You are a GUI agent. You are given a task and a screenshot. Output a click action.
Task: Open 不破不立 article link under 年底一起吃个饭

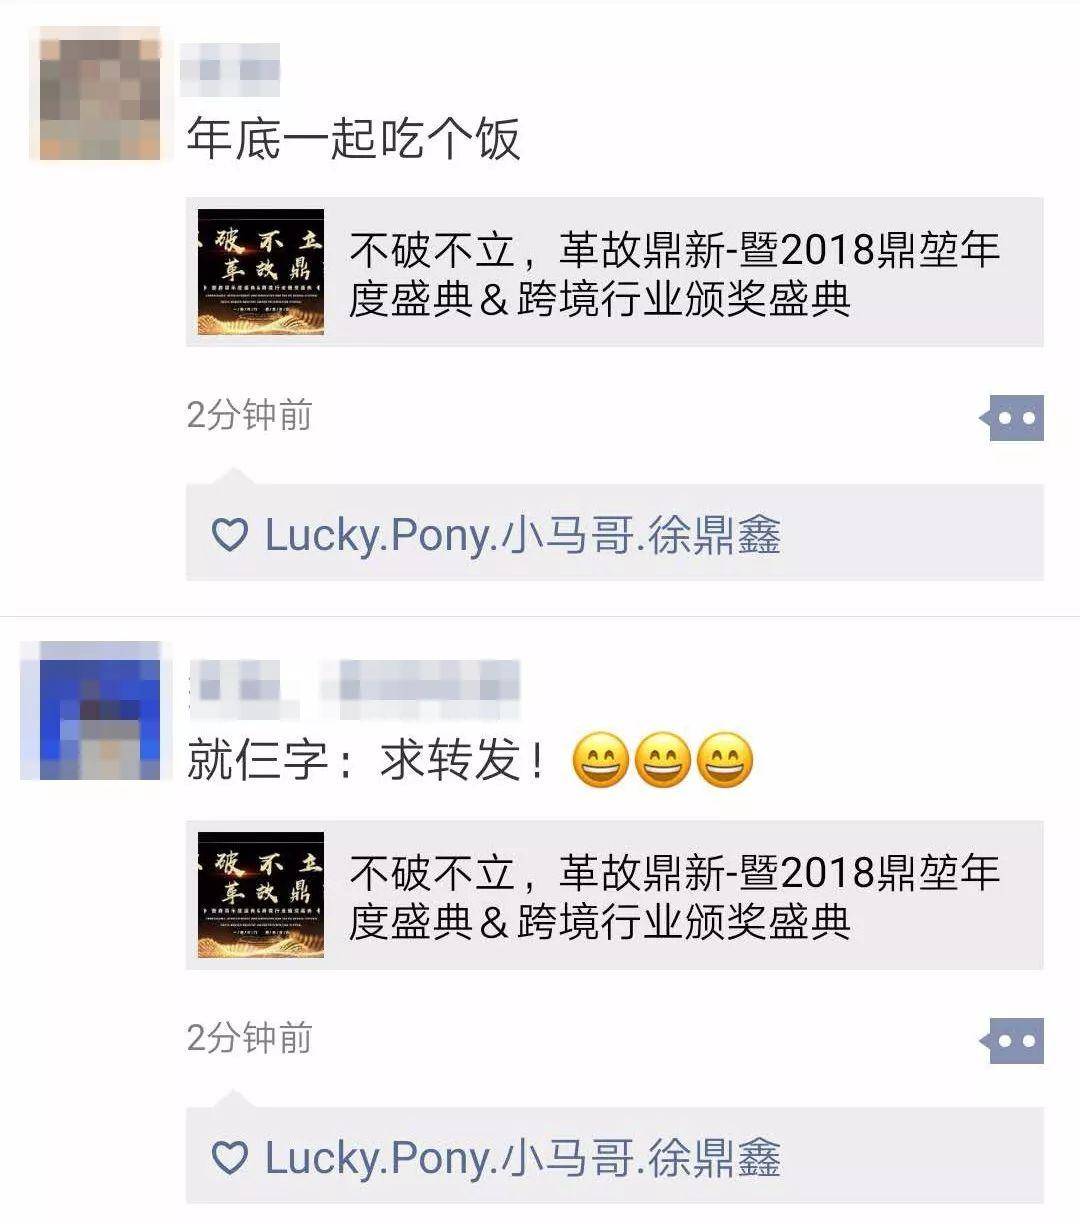point(615,272)
